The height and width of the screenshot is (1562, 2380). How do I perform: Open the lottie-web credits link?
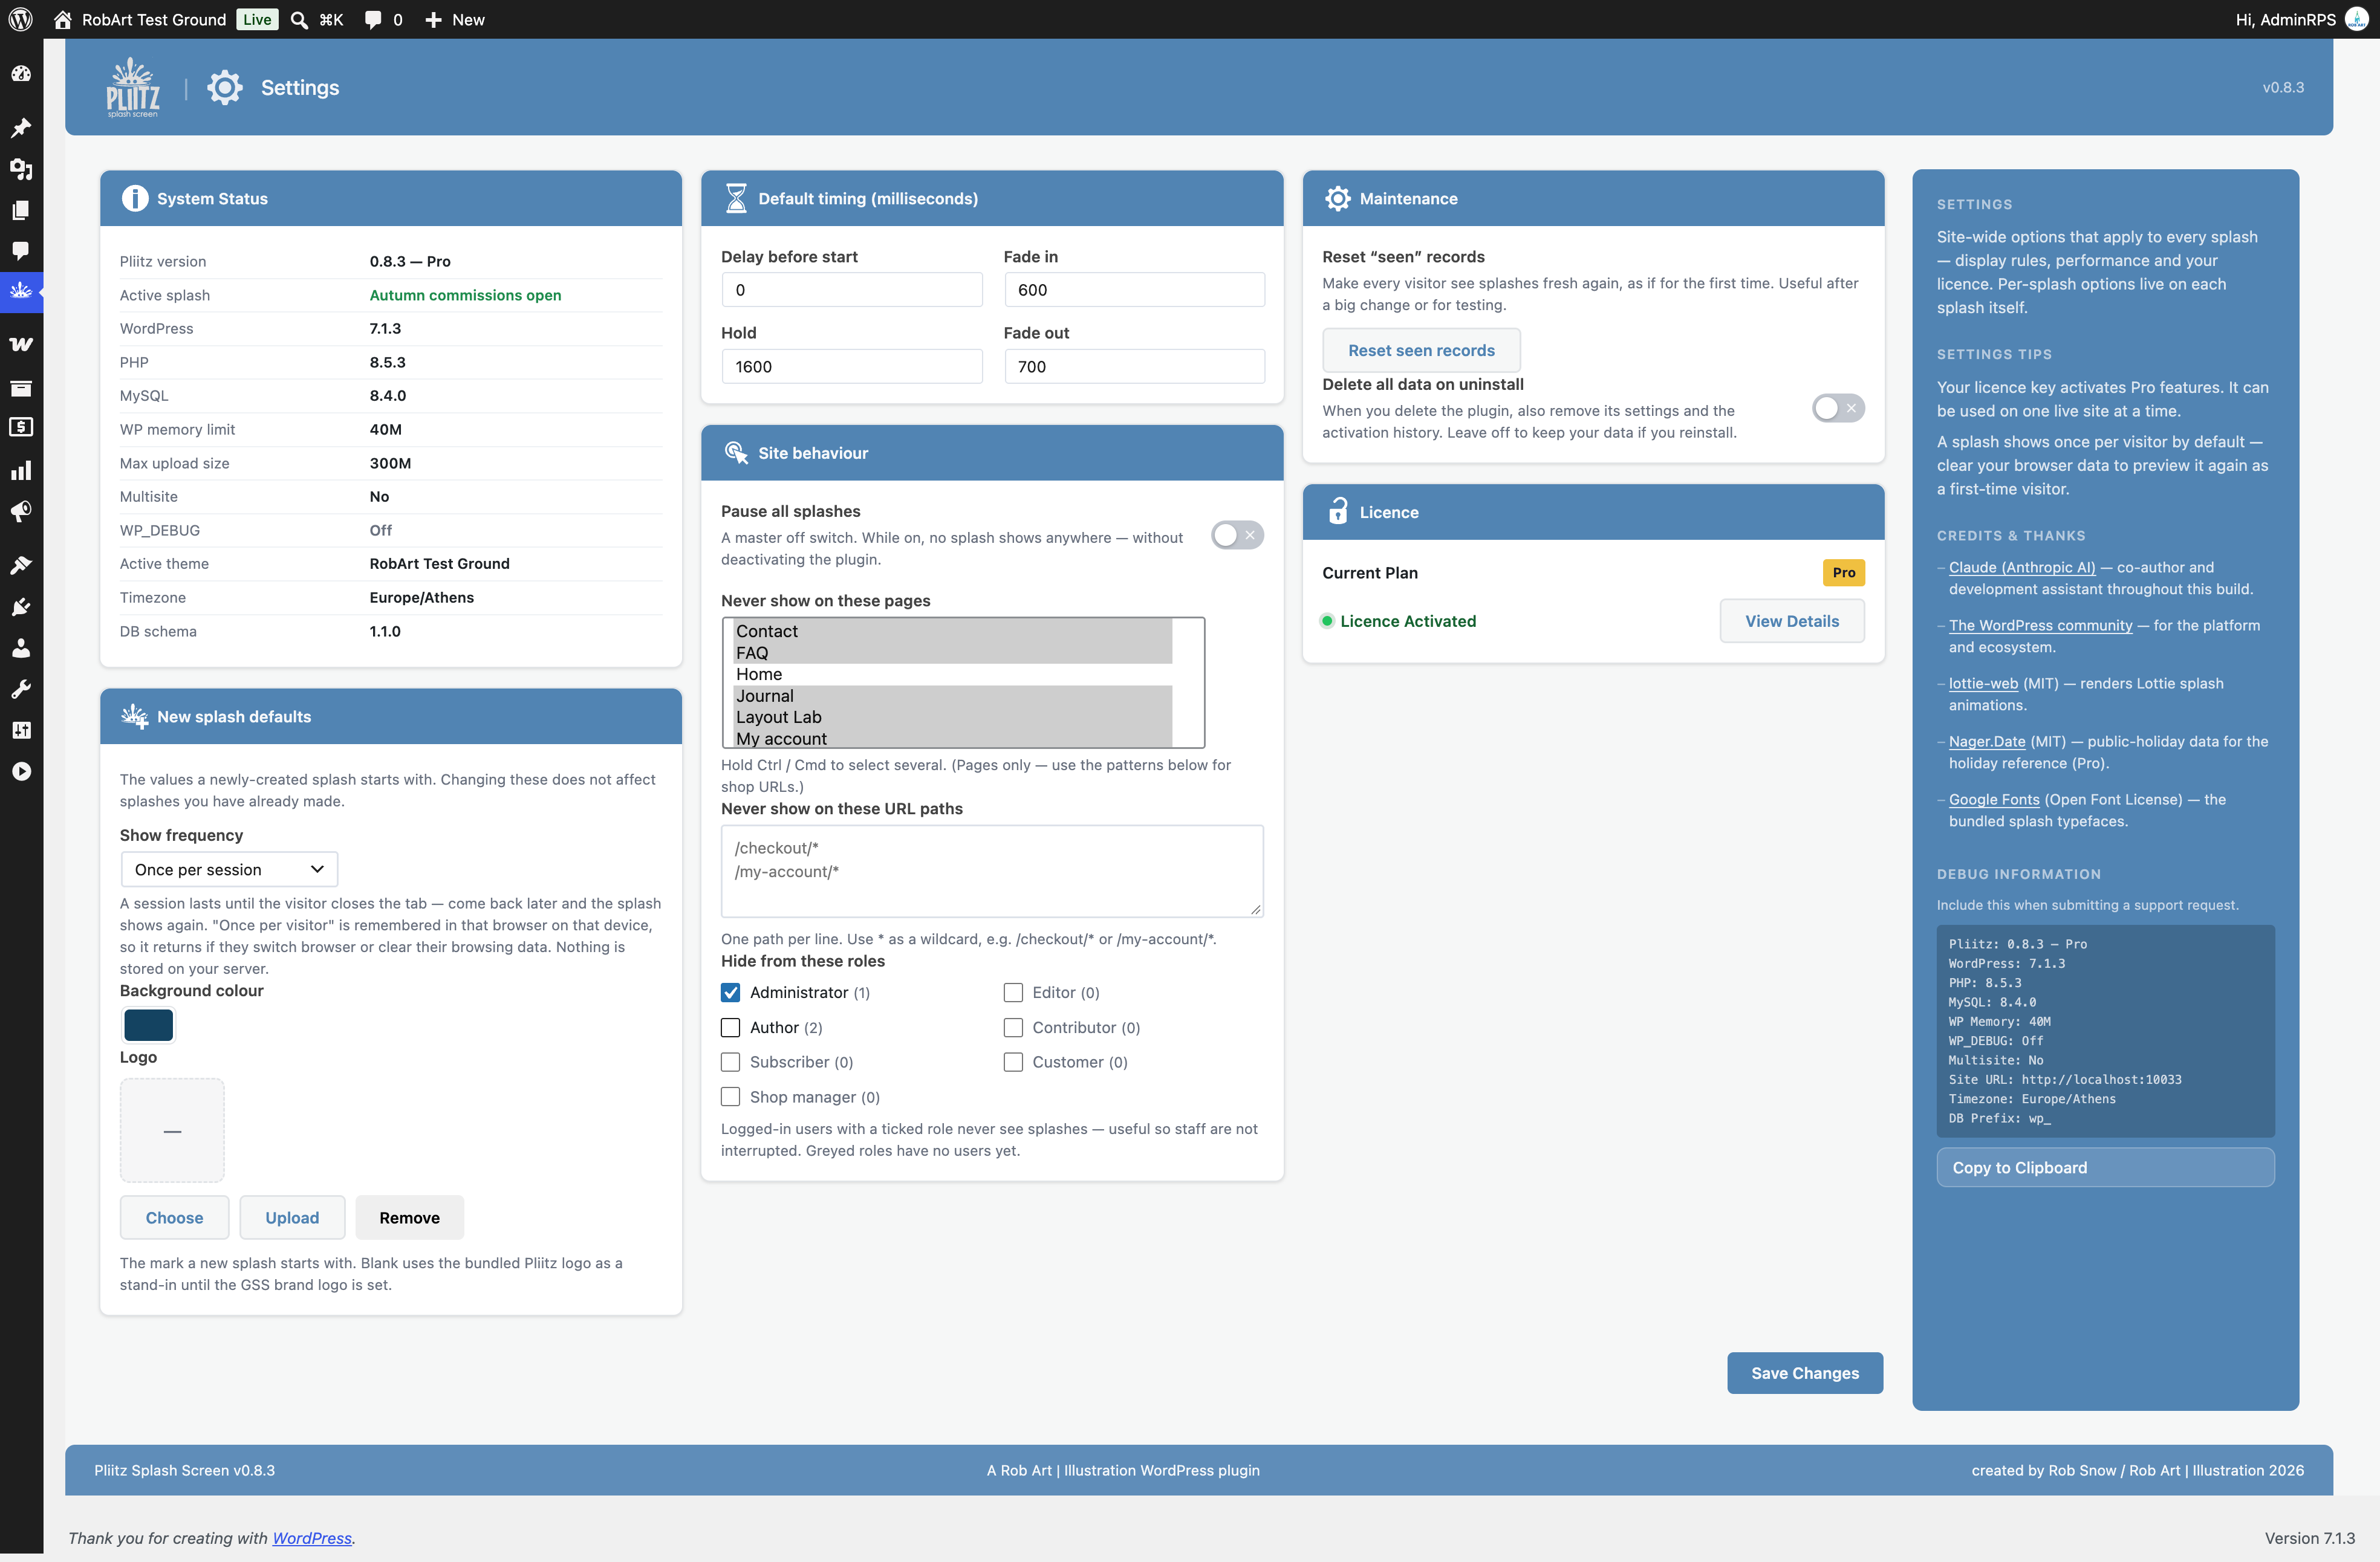pos(1983,683)
